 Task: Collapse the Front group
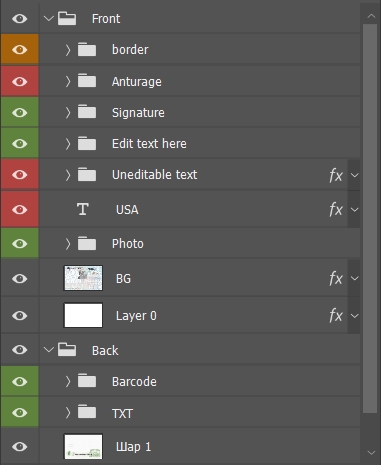click(x=49, y=18)
